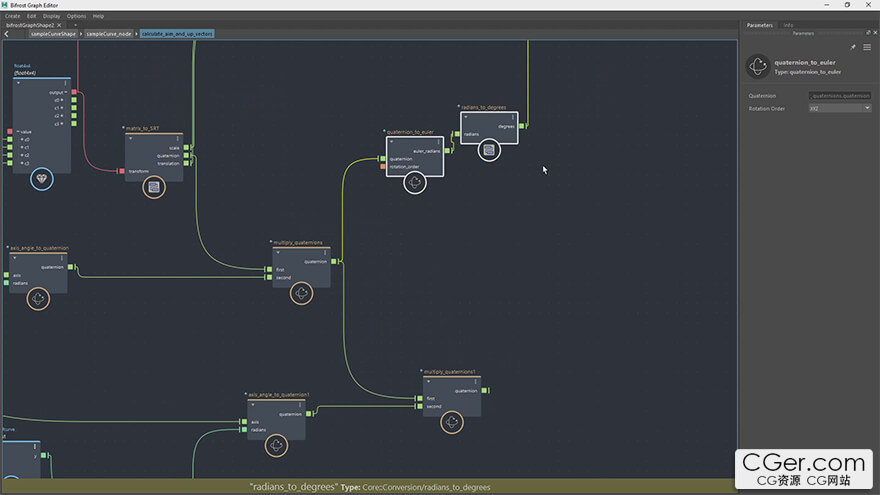Click the float4x4 diamond value icon

(42, 179)
